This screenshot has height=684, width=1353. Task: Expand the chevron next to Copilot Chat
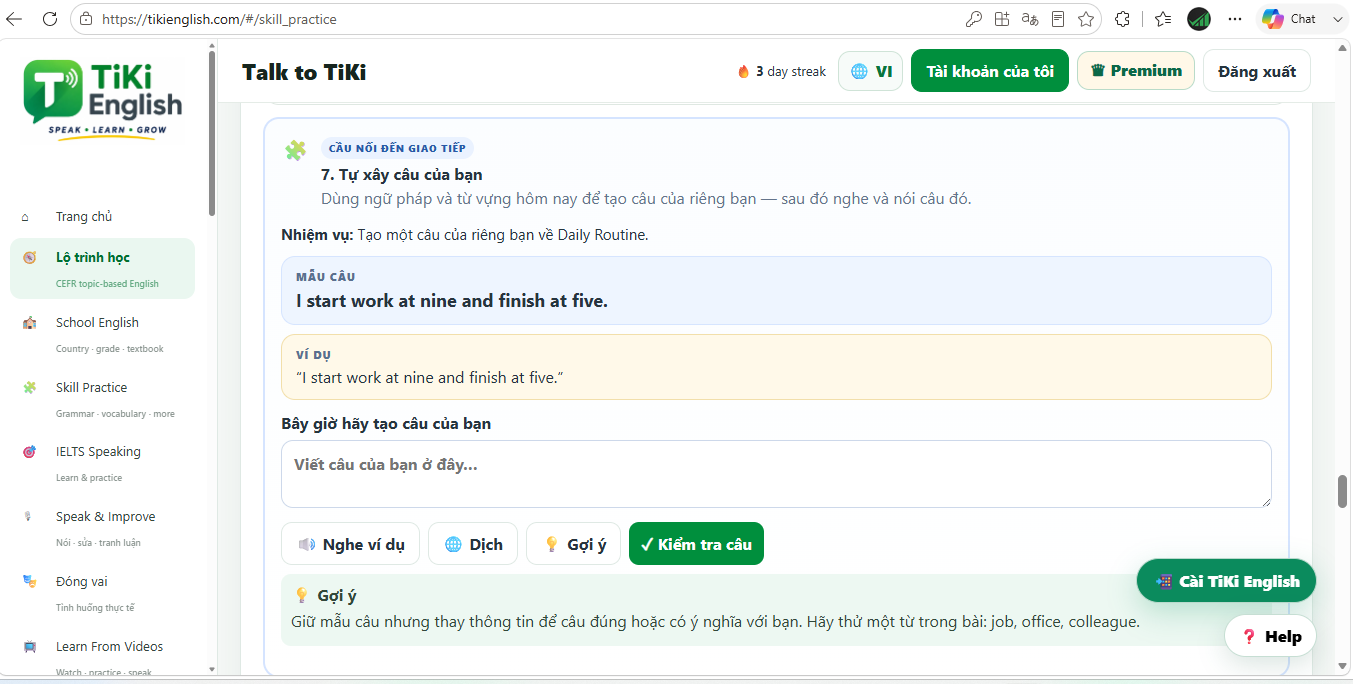coord(1338,19)
